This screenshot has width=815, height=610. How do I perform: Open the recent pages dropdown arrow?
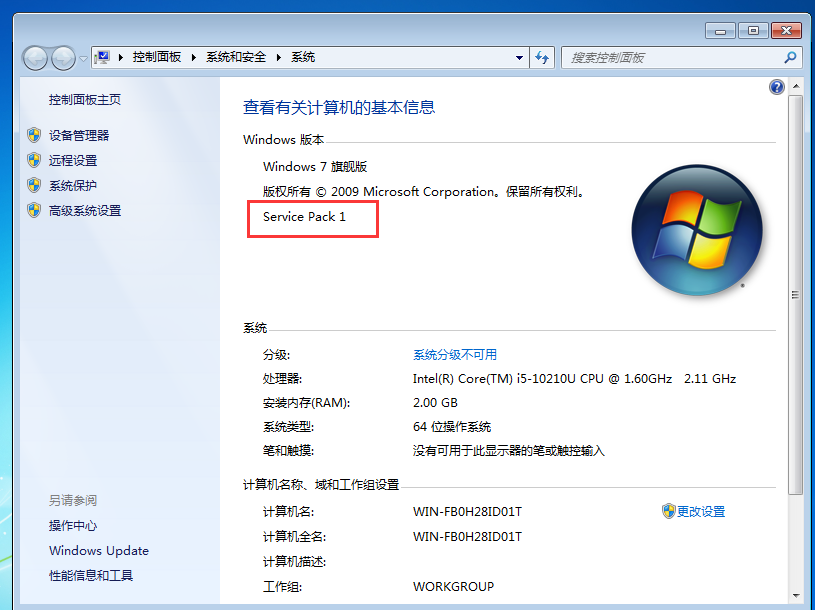(x=83, y=58)
